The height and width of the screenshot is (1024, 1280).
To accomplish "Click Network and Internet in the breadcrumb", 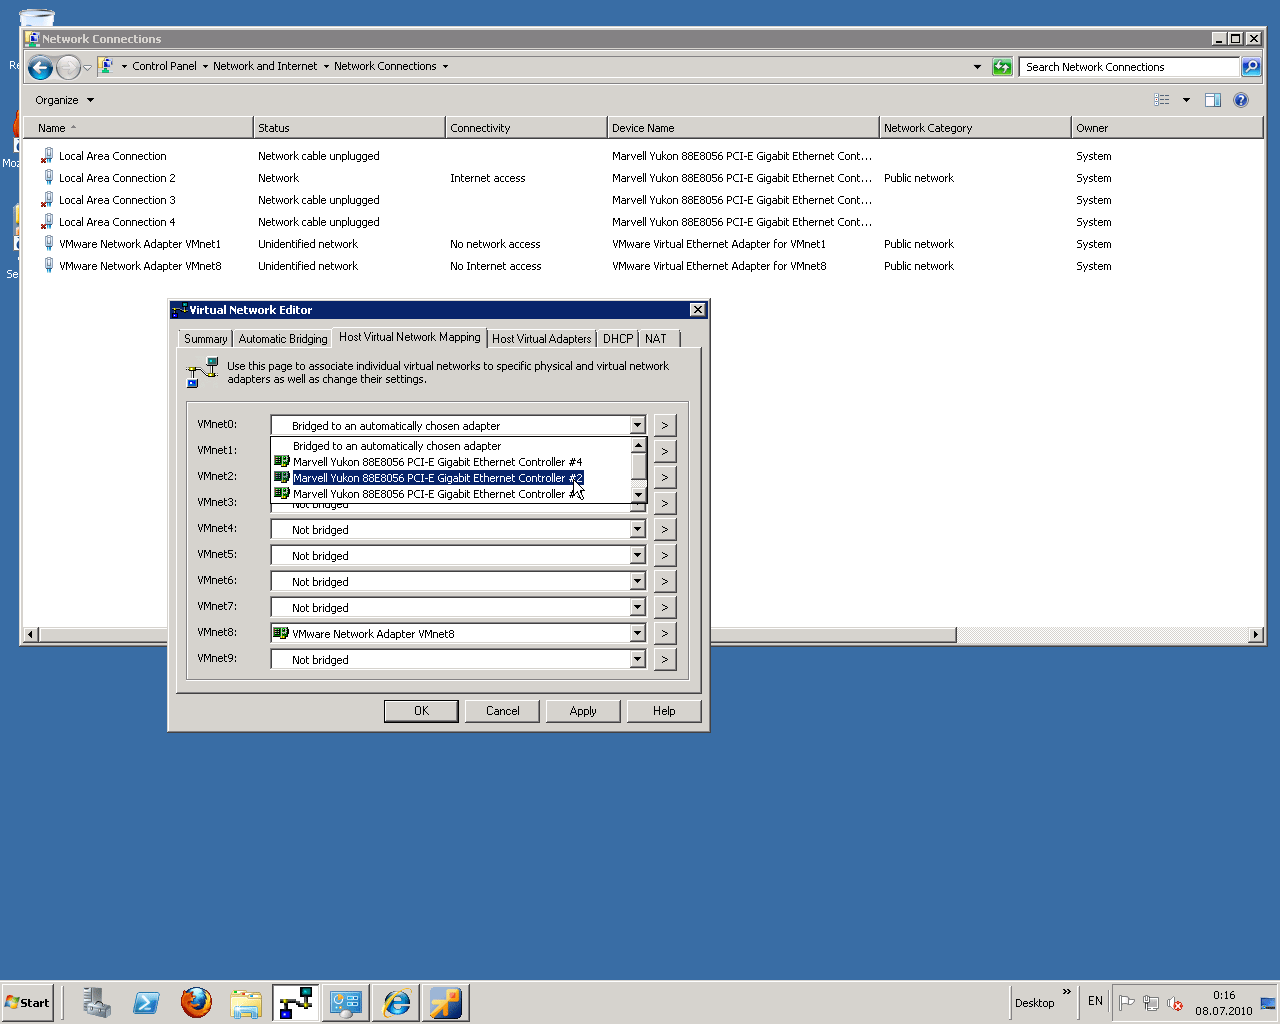I will [x=265, y=66].
